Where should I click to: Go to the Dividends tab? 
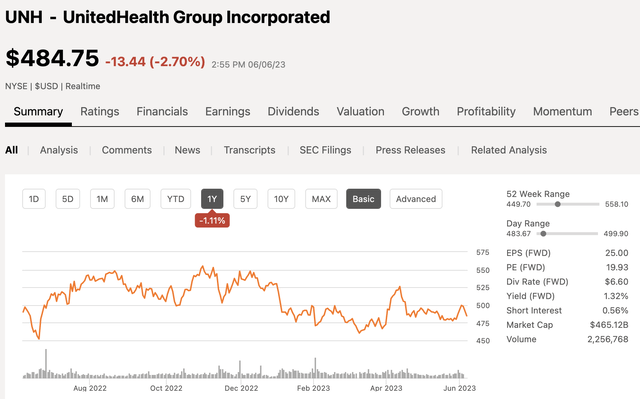293,111
